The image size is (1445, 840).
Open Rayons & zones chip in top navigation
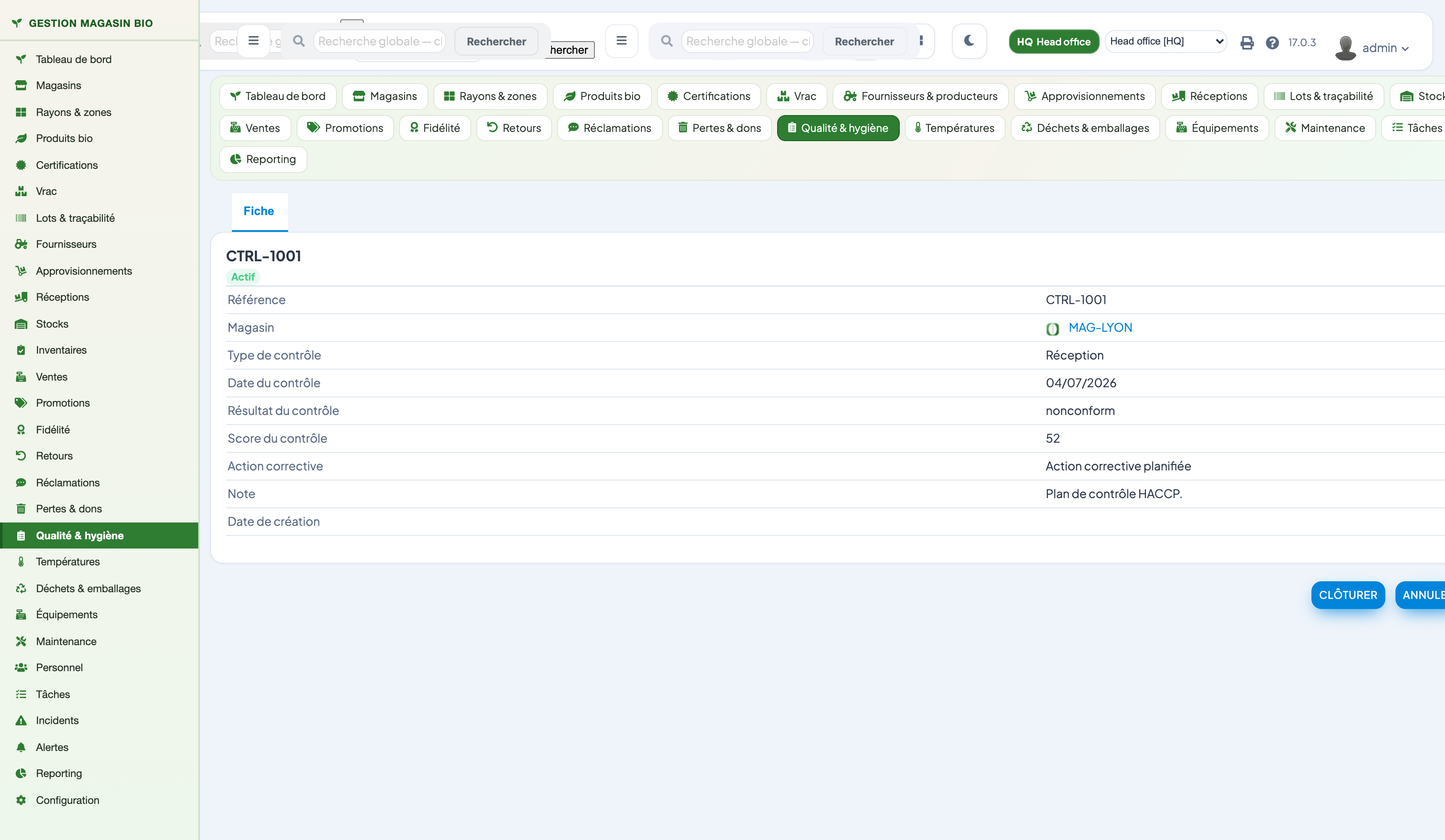[x=490, y=96]
